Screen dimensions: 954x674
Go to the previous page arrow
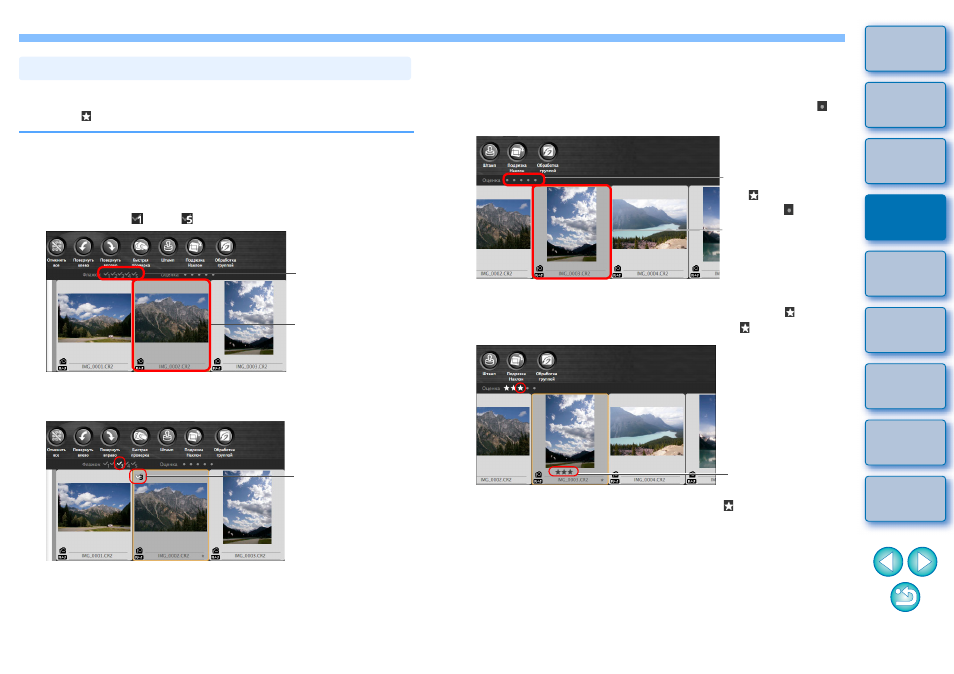(x=888, y=561)
